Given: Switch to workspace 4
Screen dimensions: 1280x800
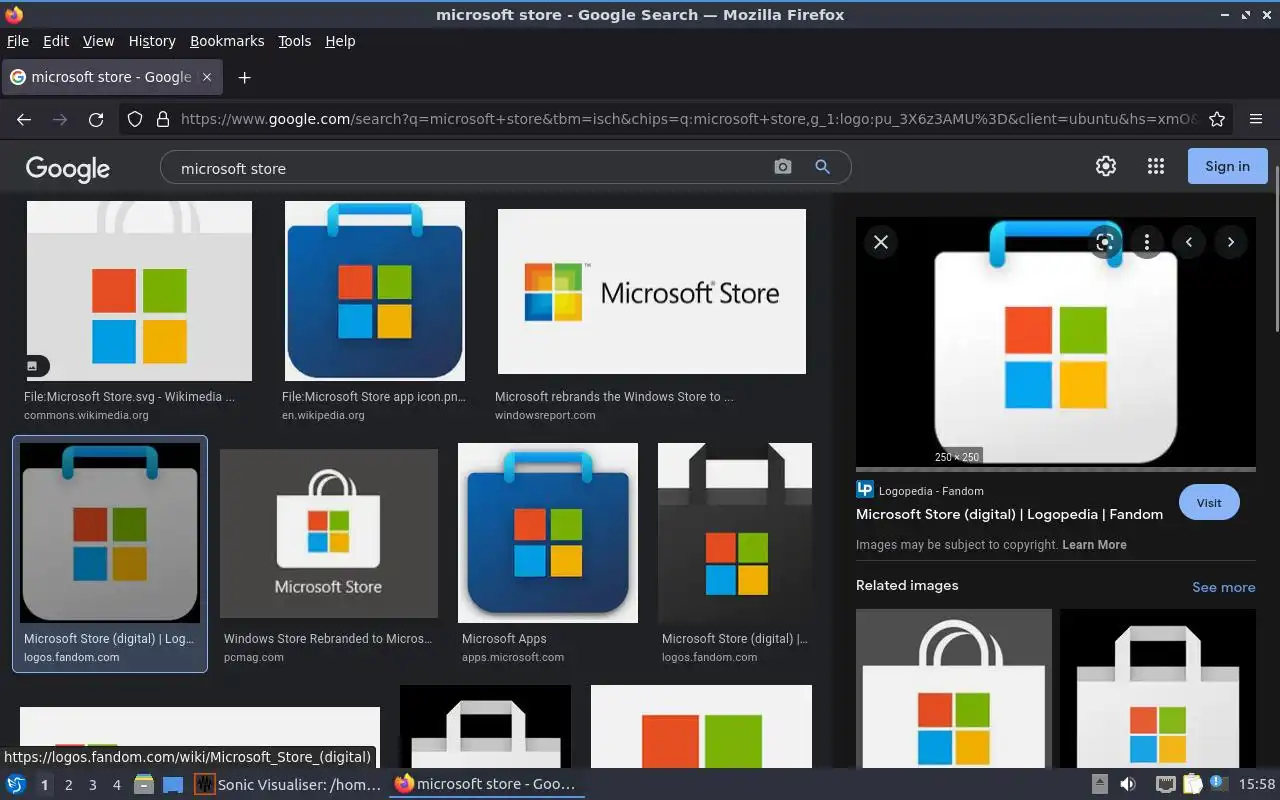Looking at the screenshot, I should (x=116, y=785).
